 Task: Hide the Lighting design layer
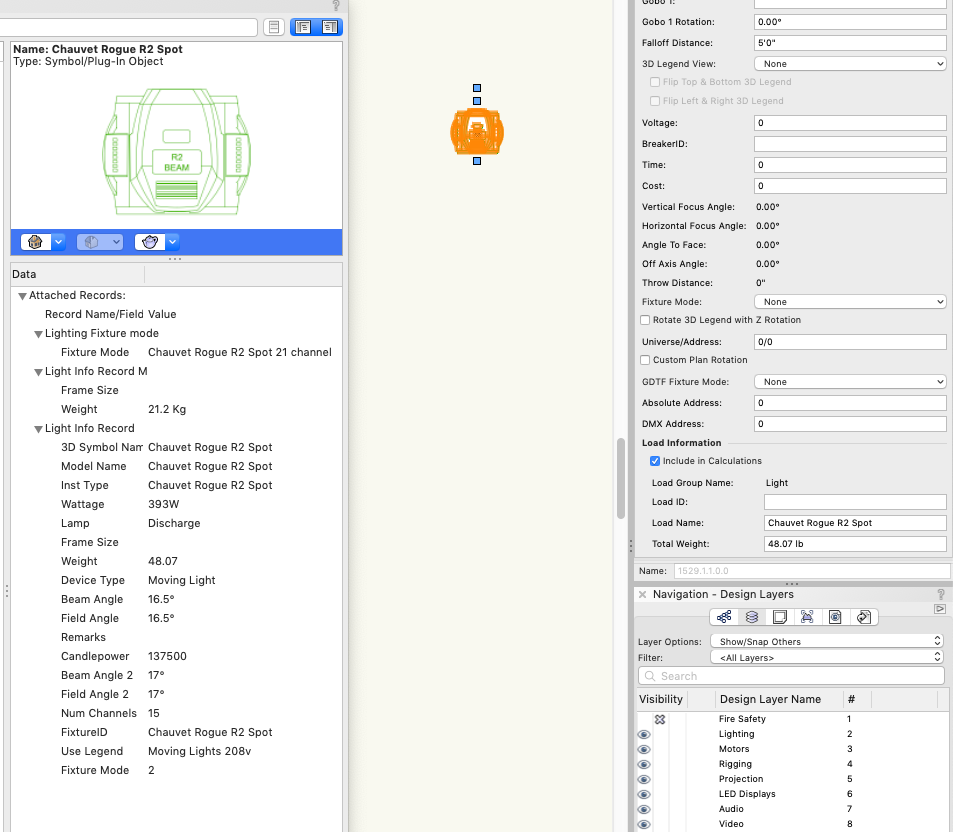643,734
